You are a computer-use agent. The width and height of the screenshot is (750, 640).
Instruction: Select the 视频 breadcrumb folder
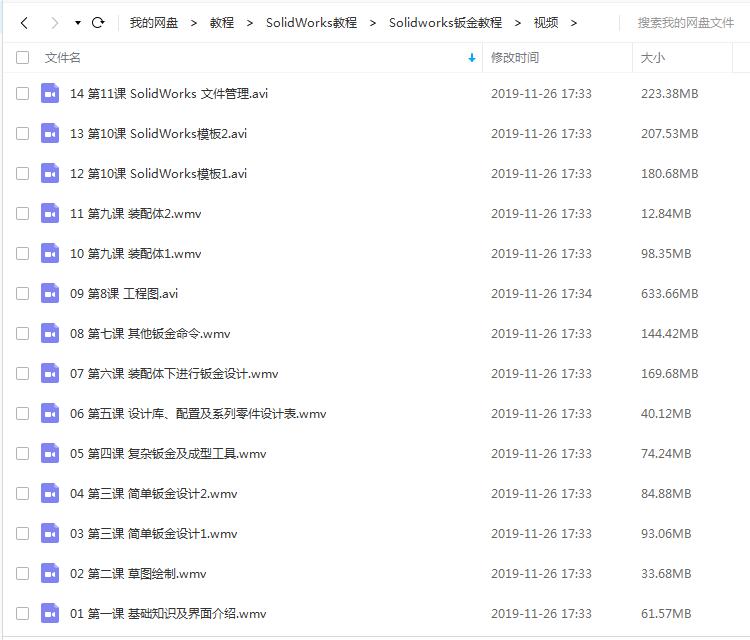coord(546,22)
